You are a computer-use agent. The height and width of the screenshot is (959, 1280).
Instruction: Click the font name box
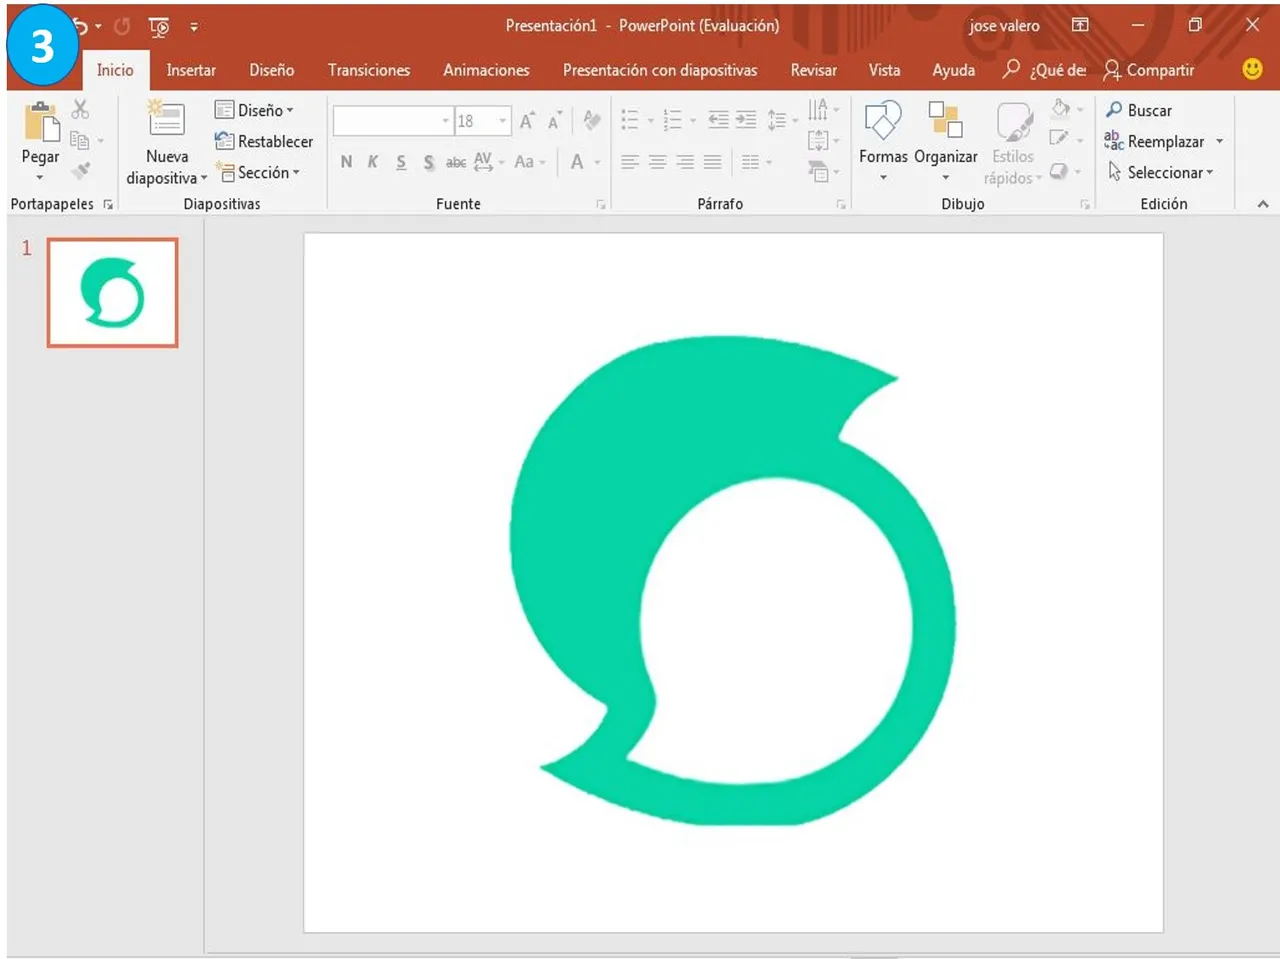(393, 121)
